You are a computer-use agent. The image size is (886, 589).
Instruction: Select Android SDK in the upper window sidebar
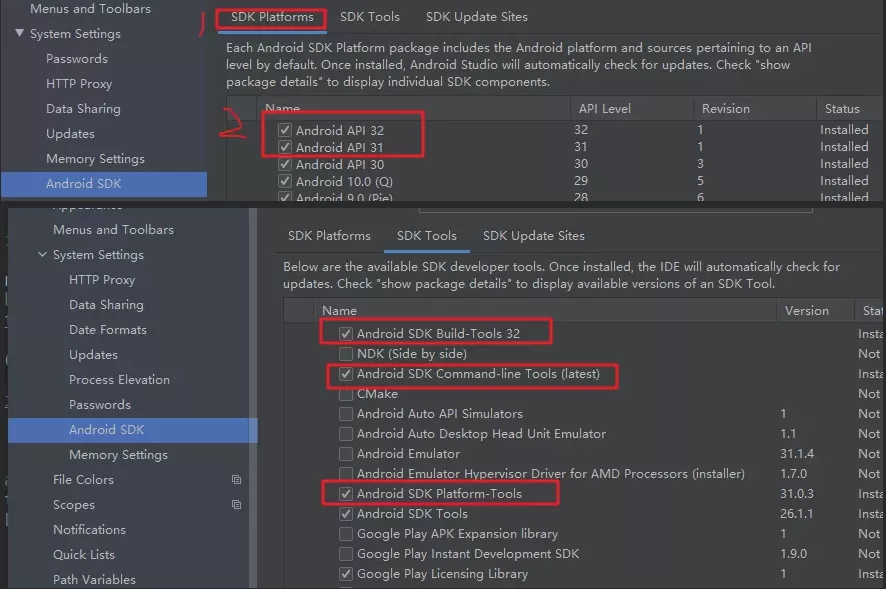click(104, 184)
